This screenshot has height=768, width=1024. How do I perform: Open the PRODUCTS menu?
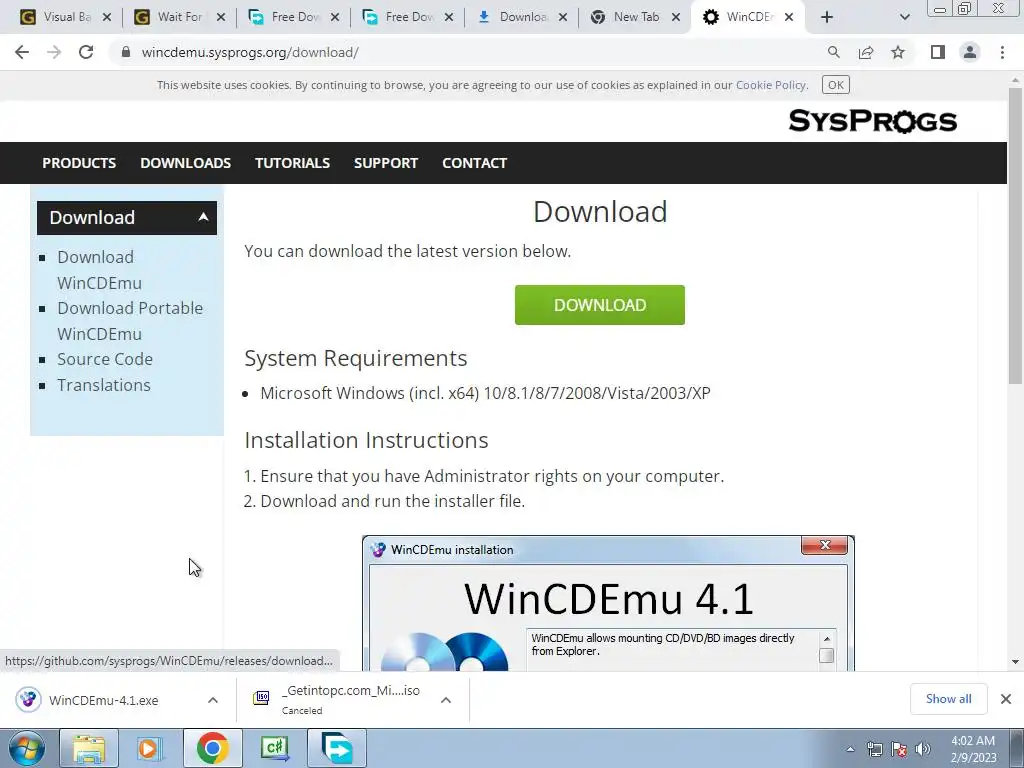coord(79,163)
